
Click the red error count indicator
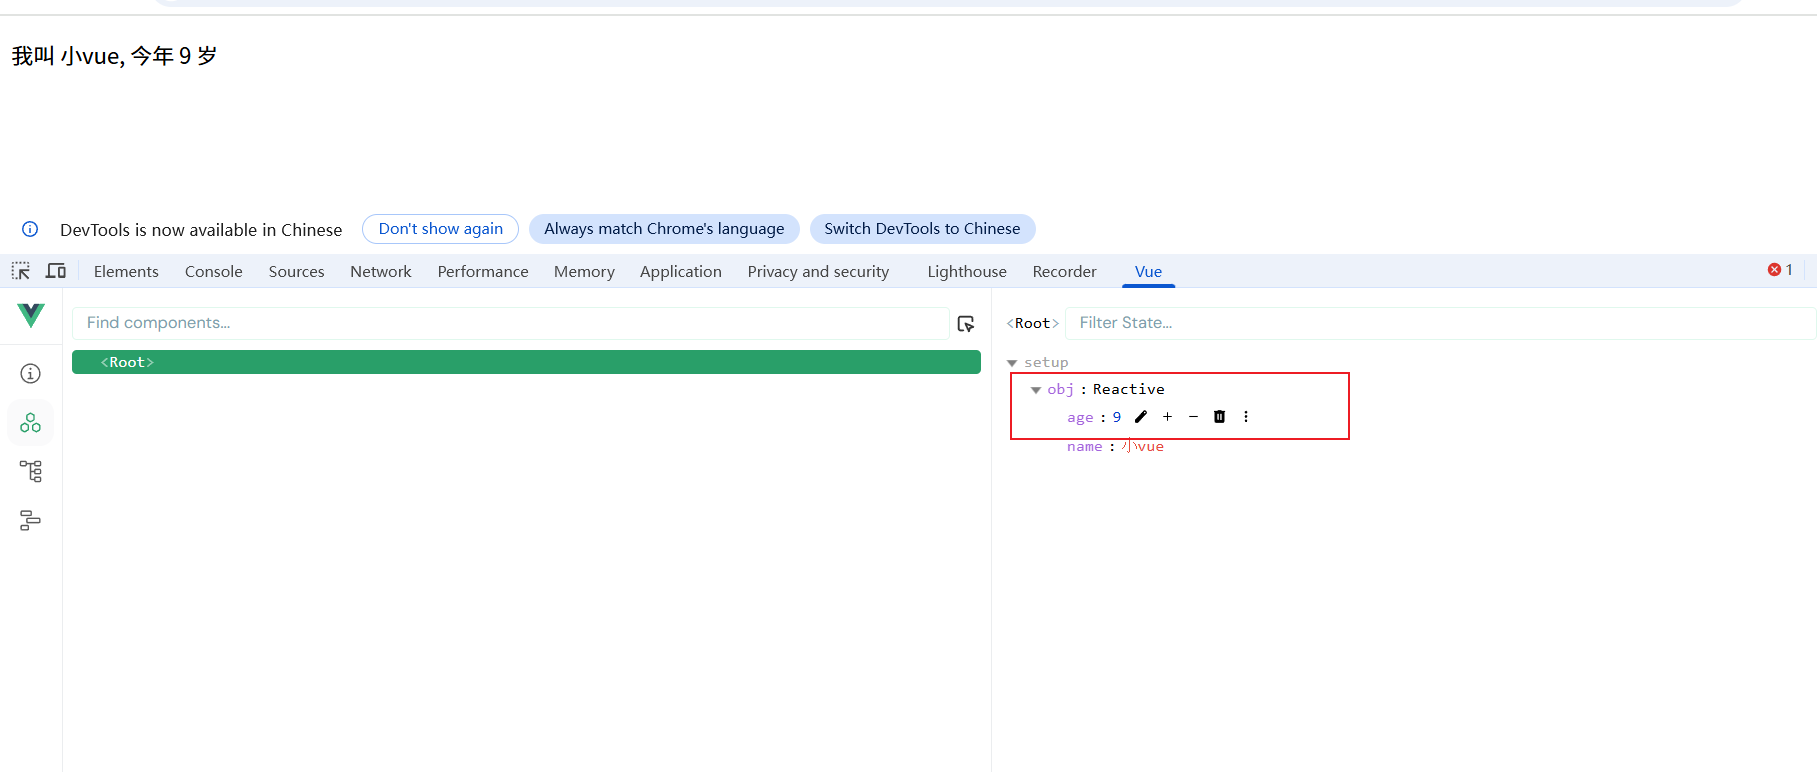(1780, 270)
